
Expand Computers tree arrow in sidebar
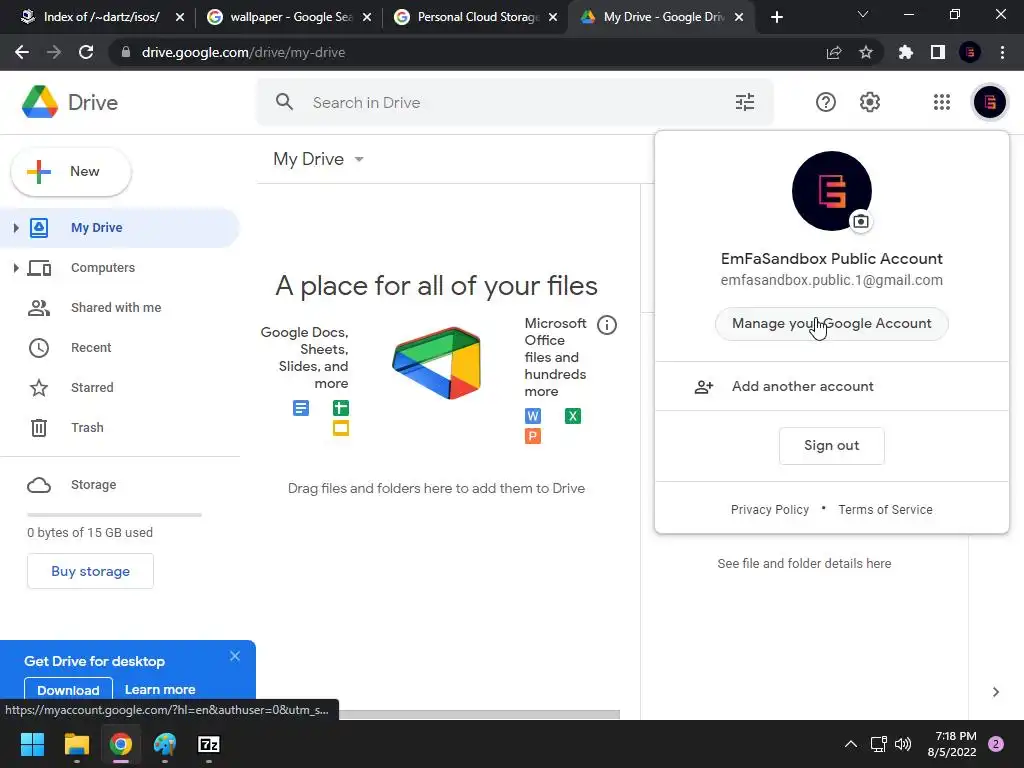[x=16, y=268]
